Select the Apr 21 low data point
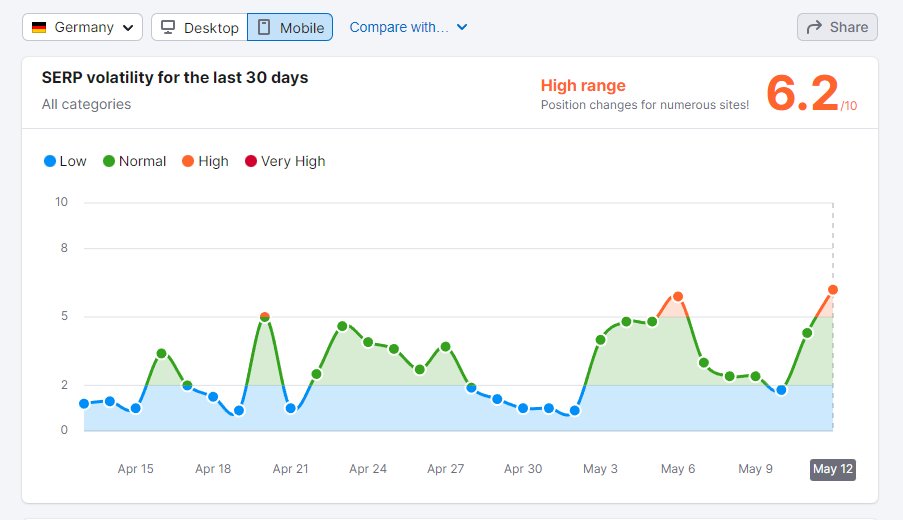 pos(291,408)
